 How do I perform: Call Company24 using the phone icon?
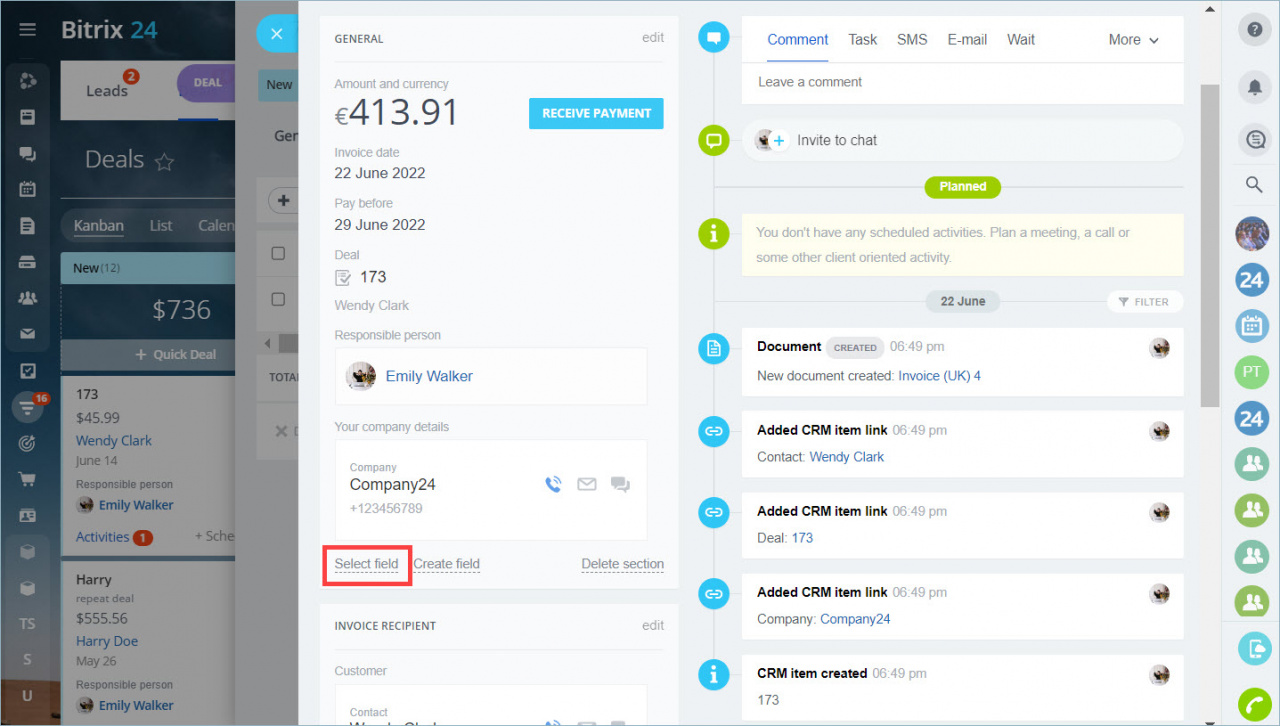coord(553,484)
